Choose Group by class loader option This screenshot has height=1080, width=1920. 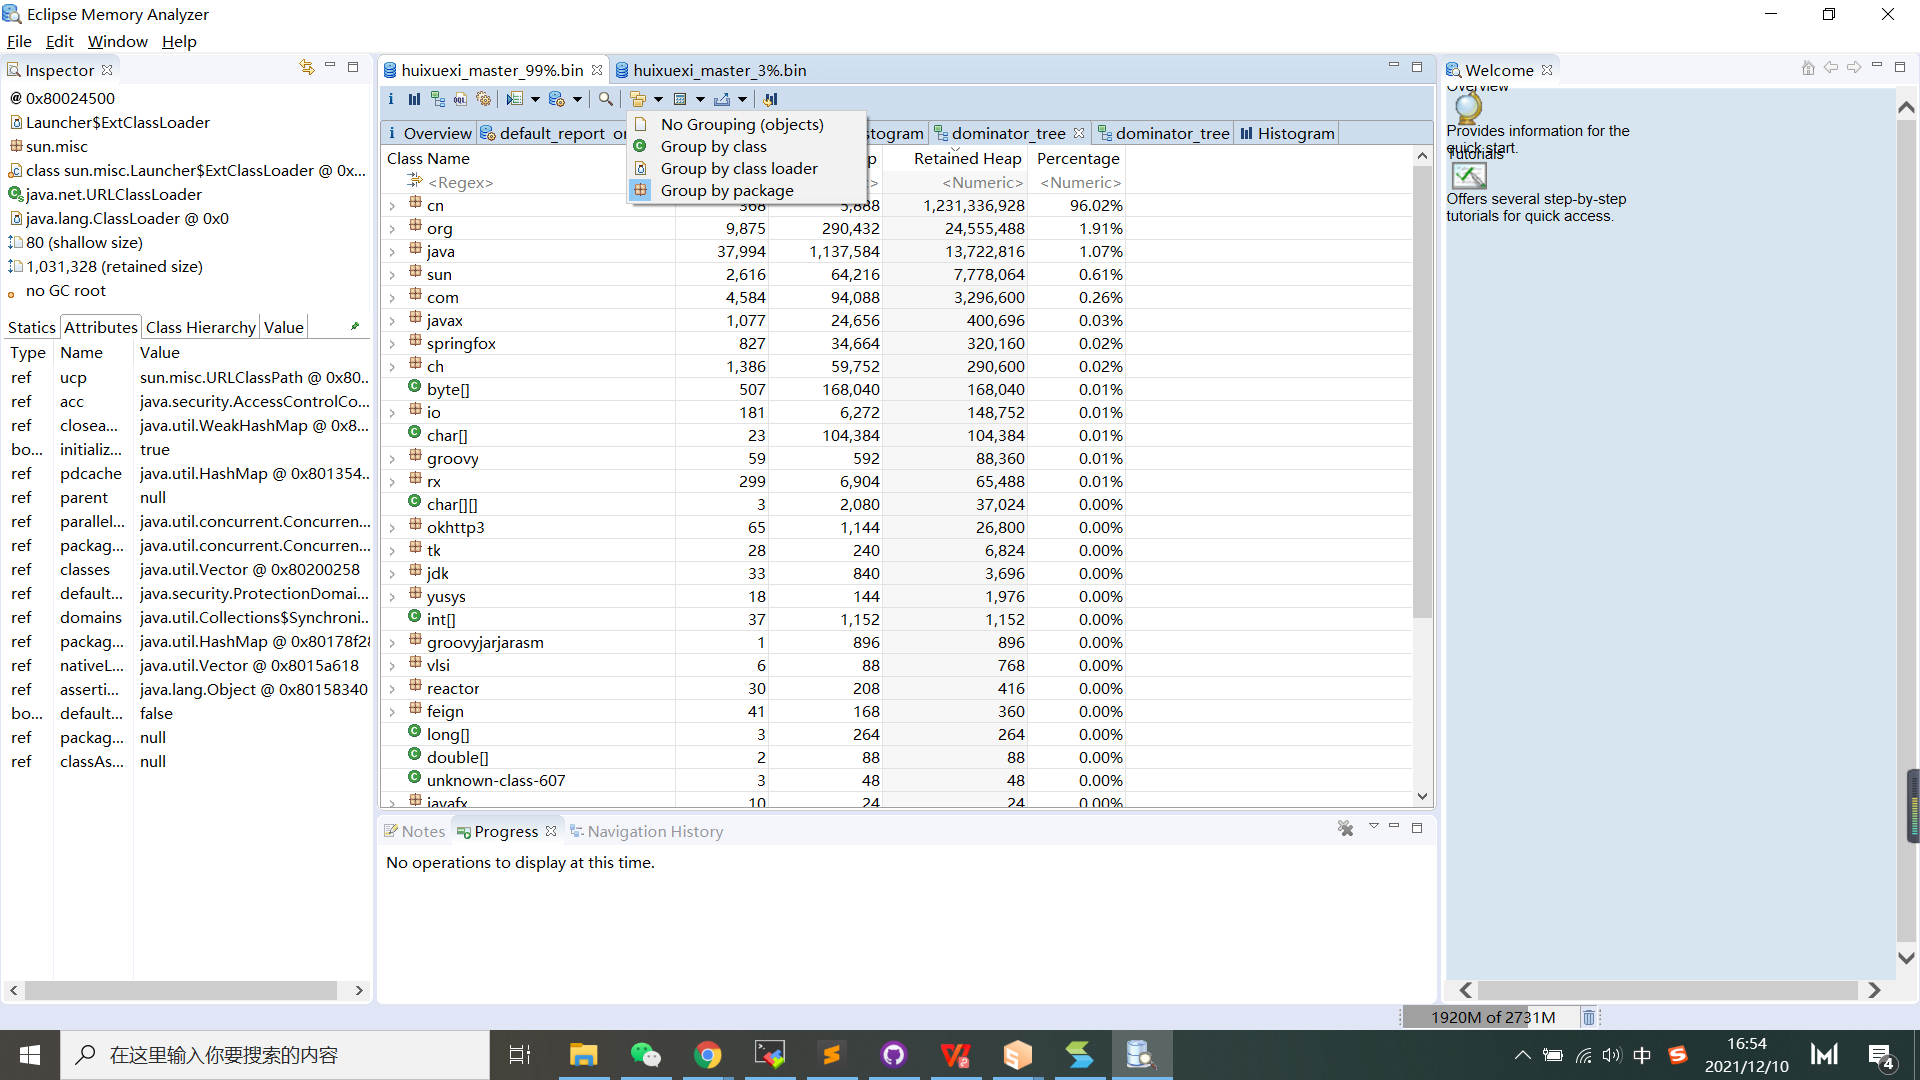(738, 168)
